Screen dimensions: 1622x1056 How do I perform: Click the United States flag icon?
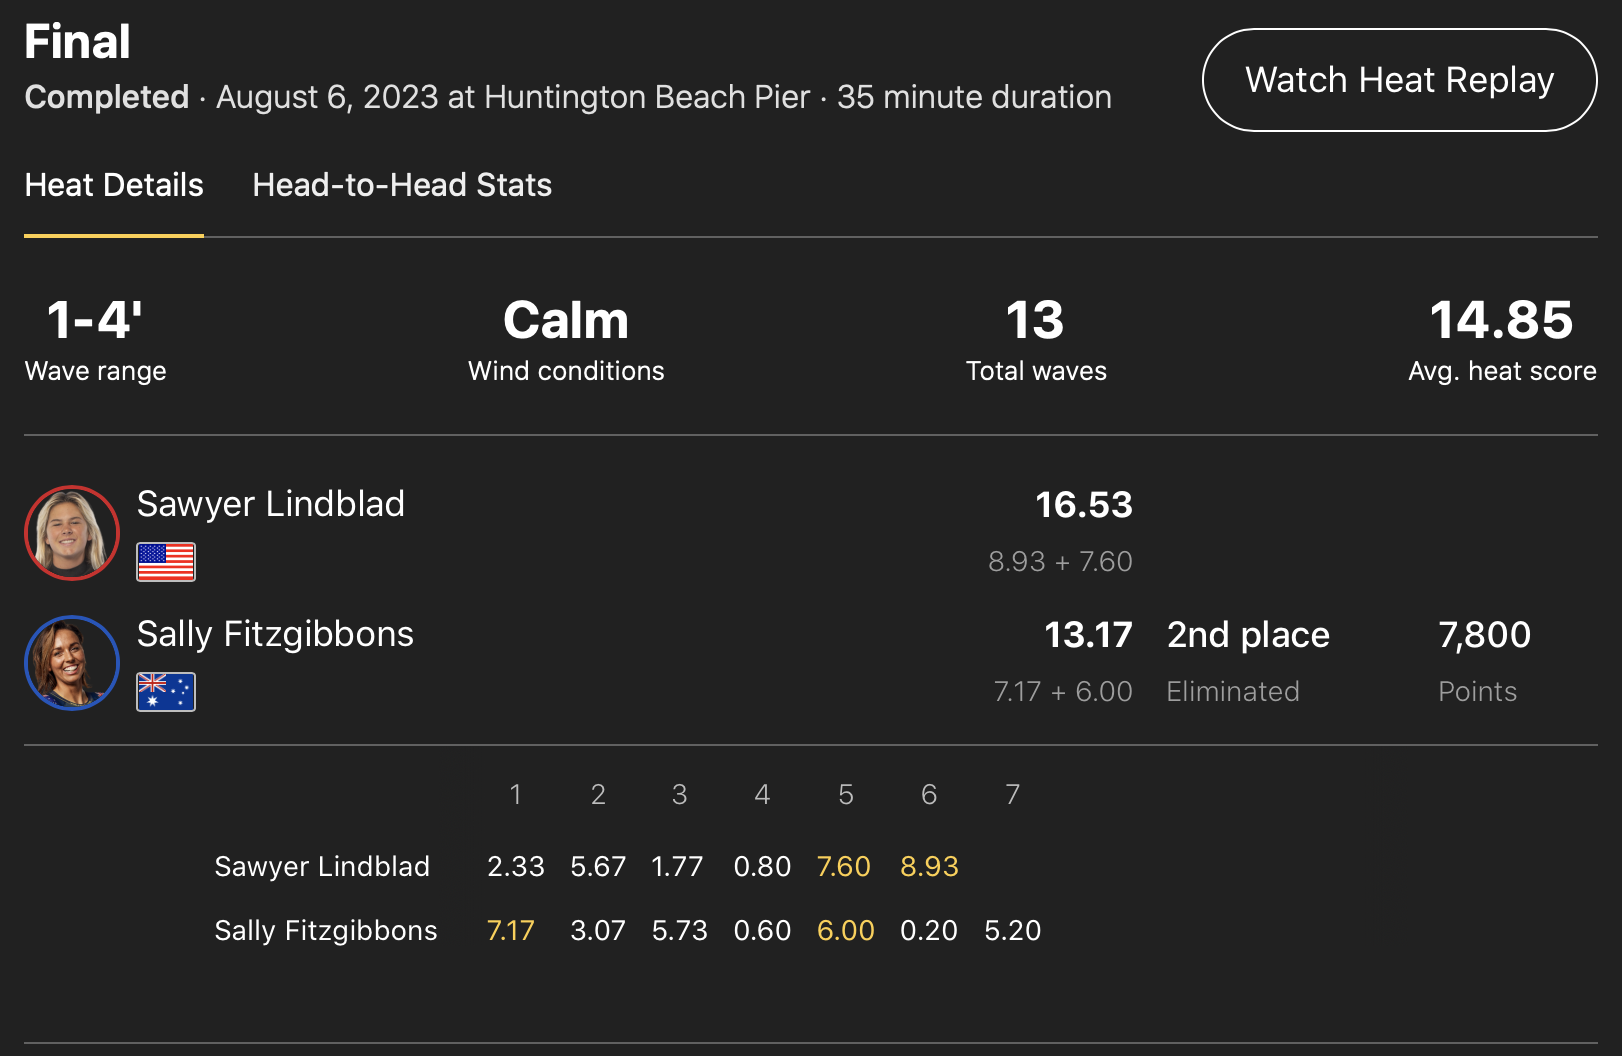[x=166, y=562]
